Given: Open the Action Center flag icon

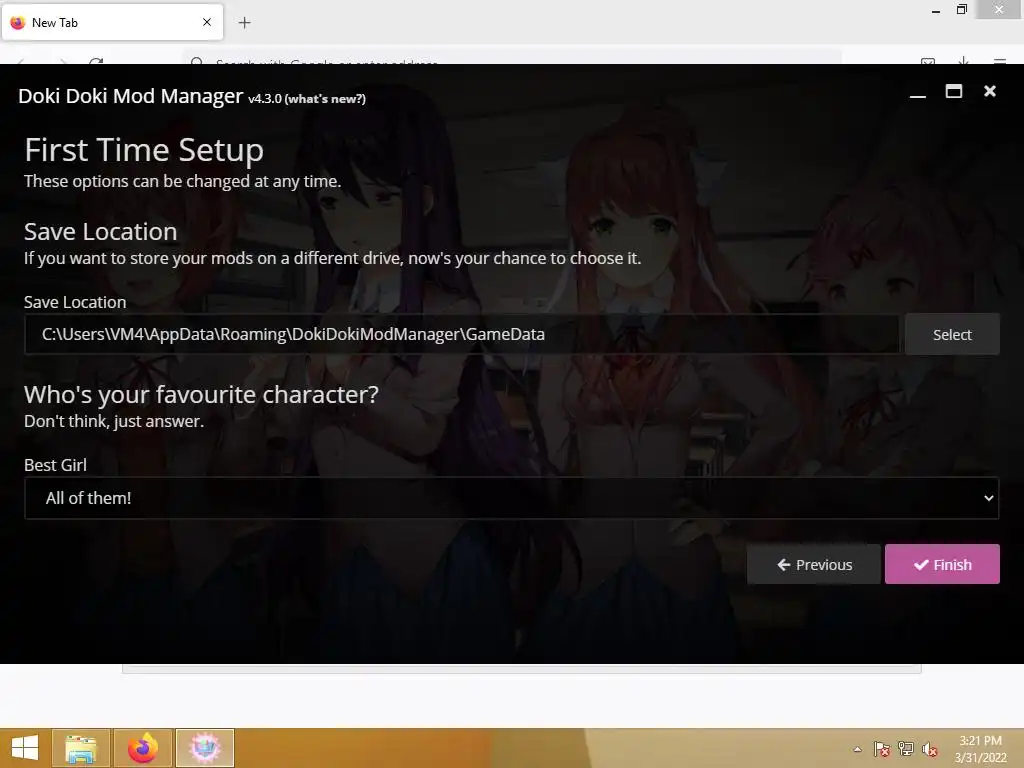Looking at the screenshot, I should (x=881, y=749).
